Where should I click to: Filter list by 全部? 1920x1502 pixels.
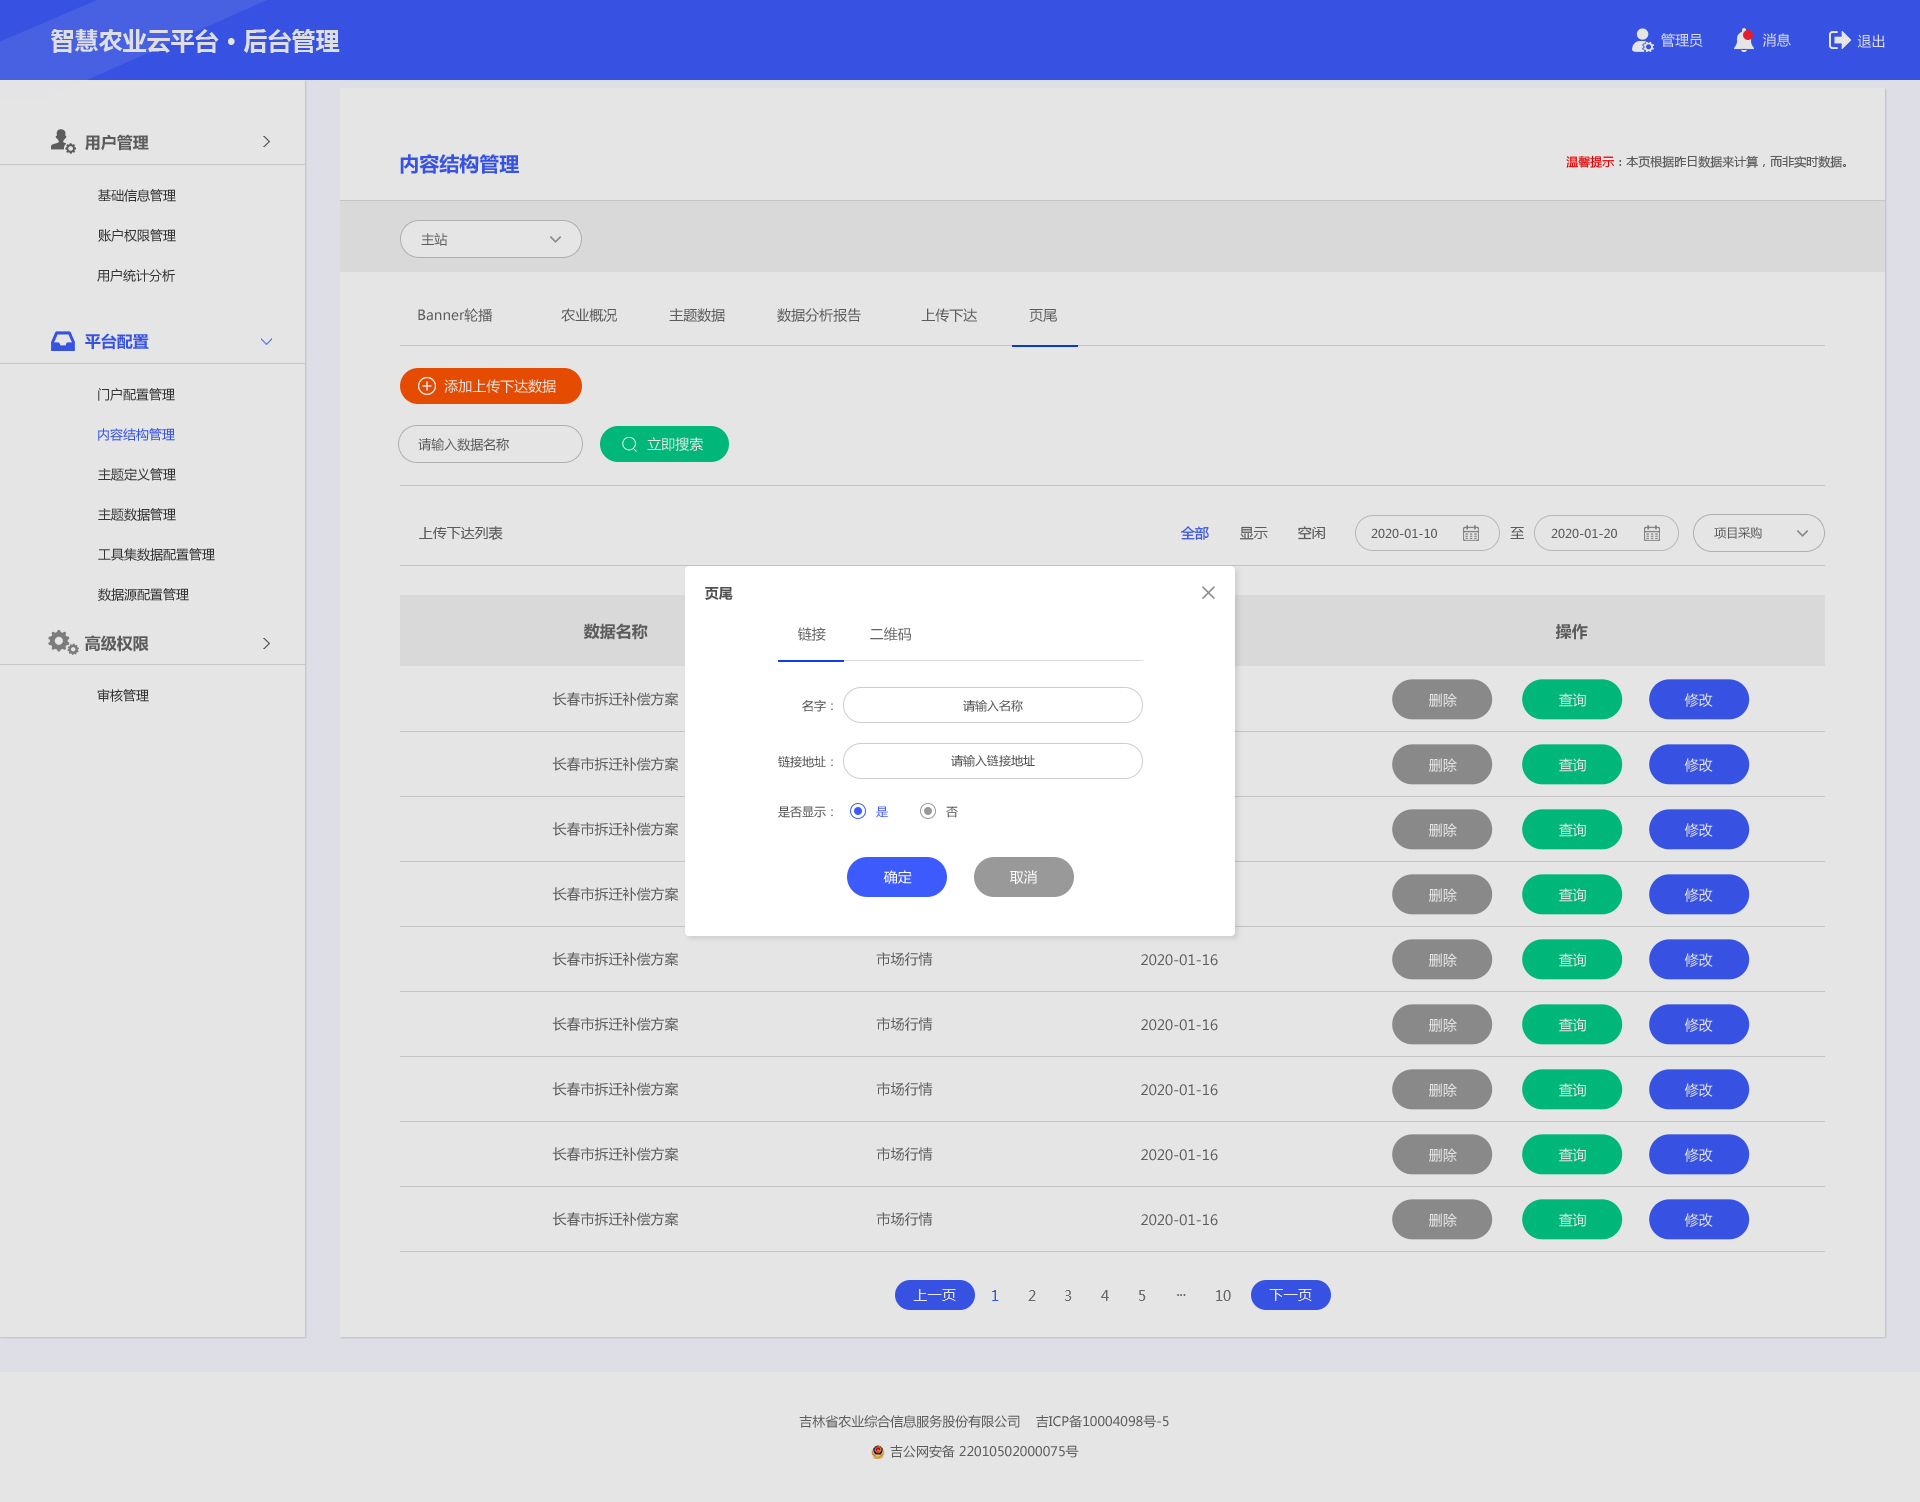[1195, 533]
